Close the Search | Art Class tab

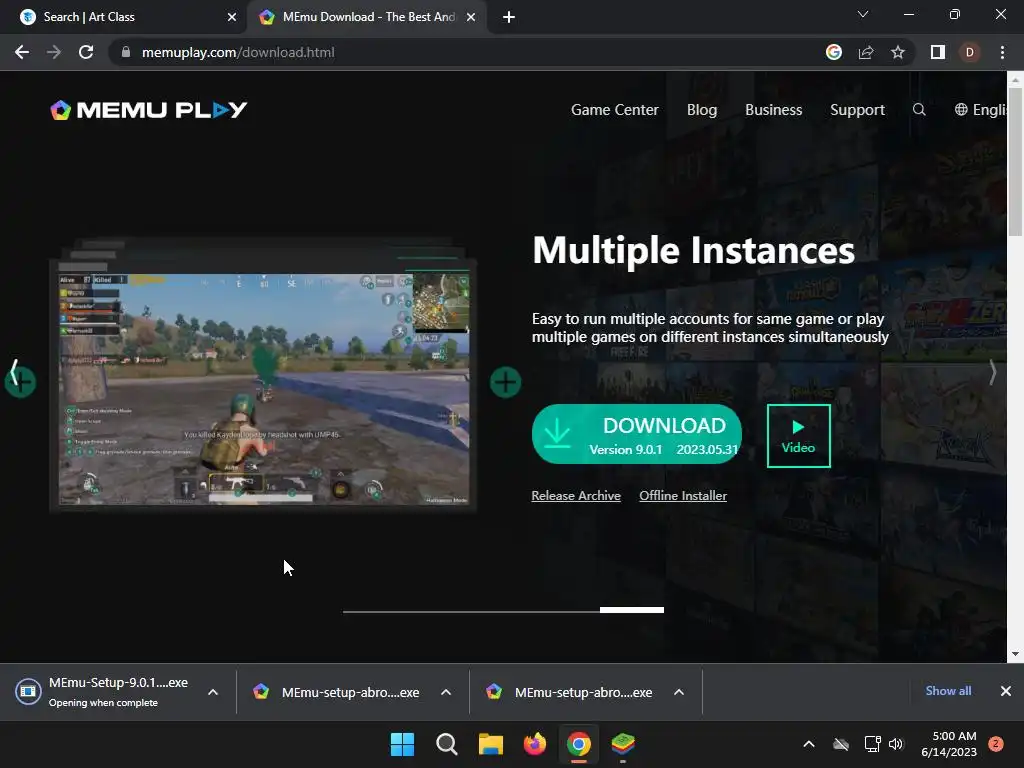pos(232,18)
